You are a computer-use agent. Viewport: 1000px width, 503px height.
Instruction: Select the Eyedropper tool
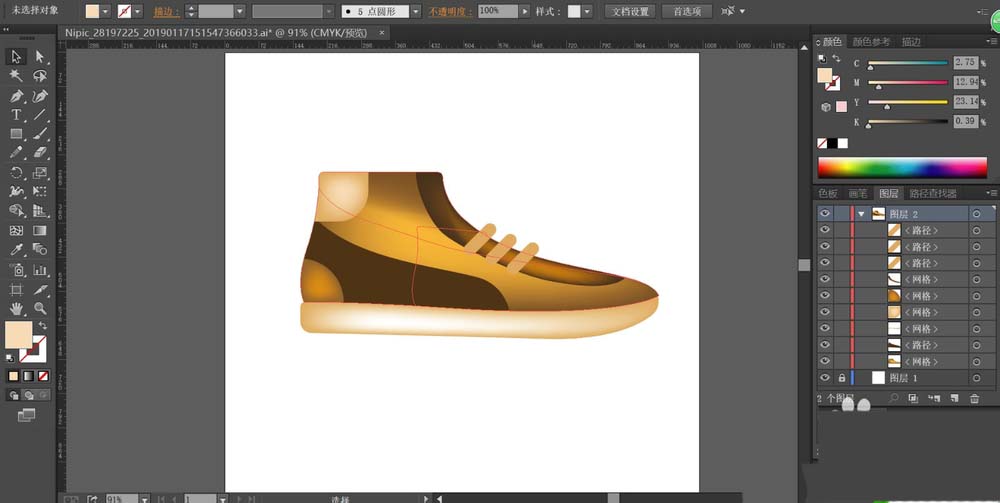(x=16, y=249)
